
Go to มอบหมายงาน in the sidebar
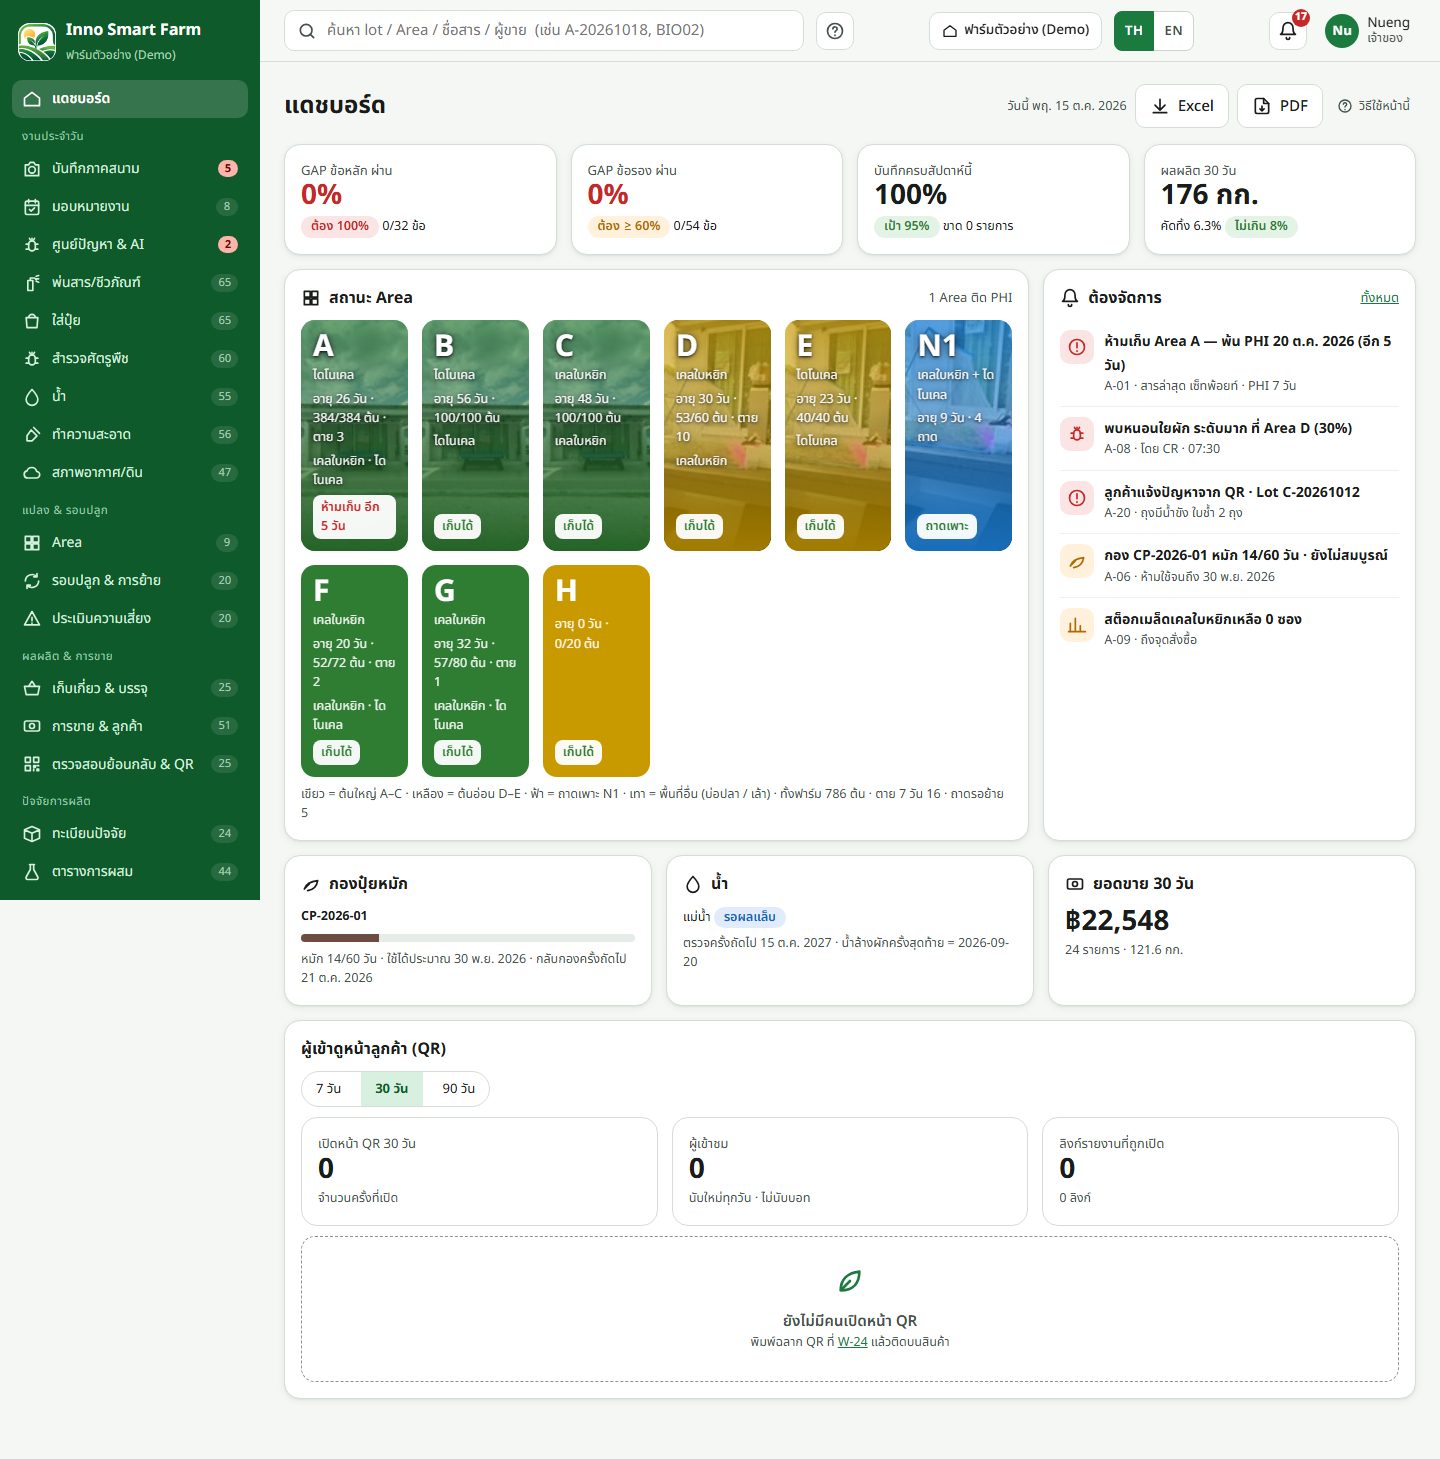[130, 207]
